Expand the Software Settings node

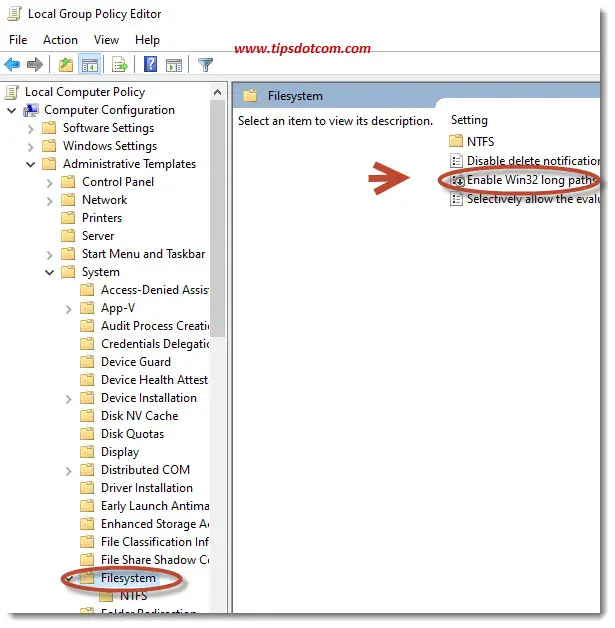31,129
